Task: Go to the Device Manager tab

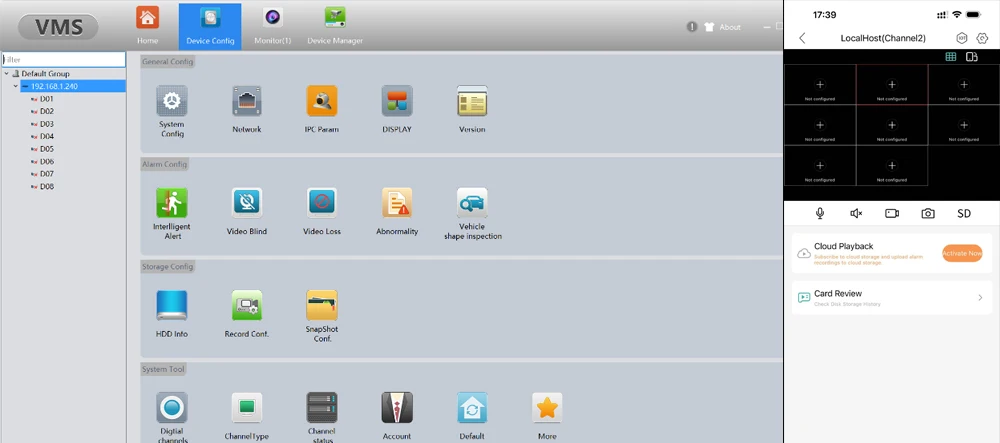Action: tap(335, 25)
